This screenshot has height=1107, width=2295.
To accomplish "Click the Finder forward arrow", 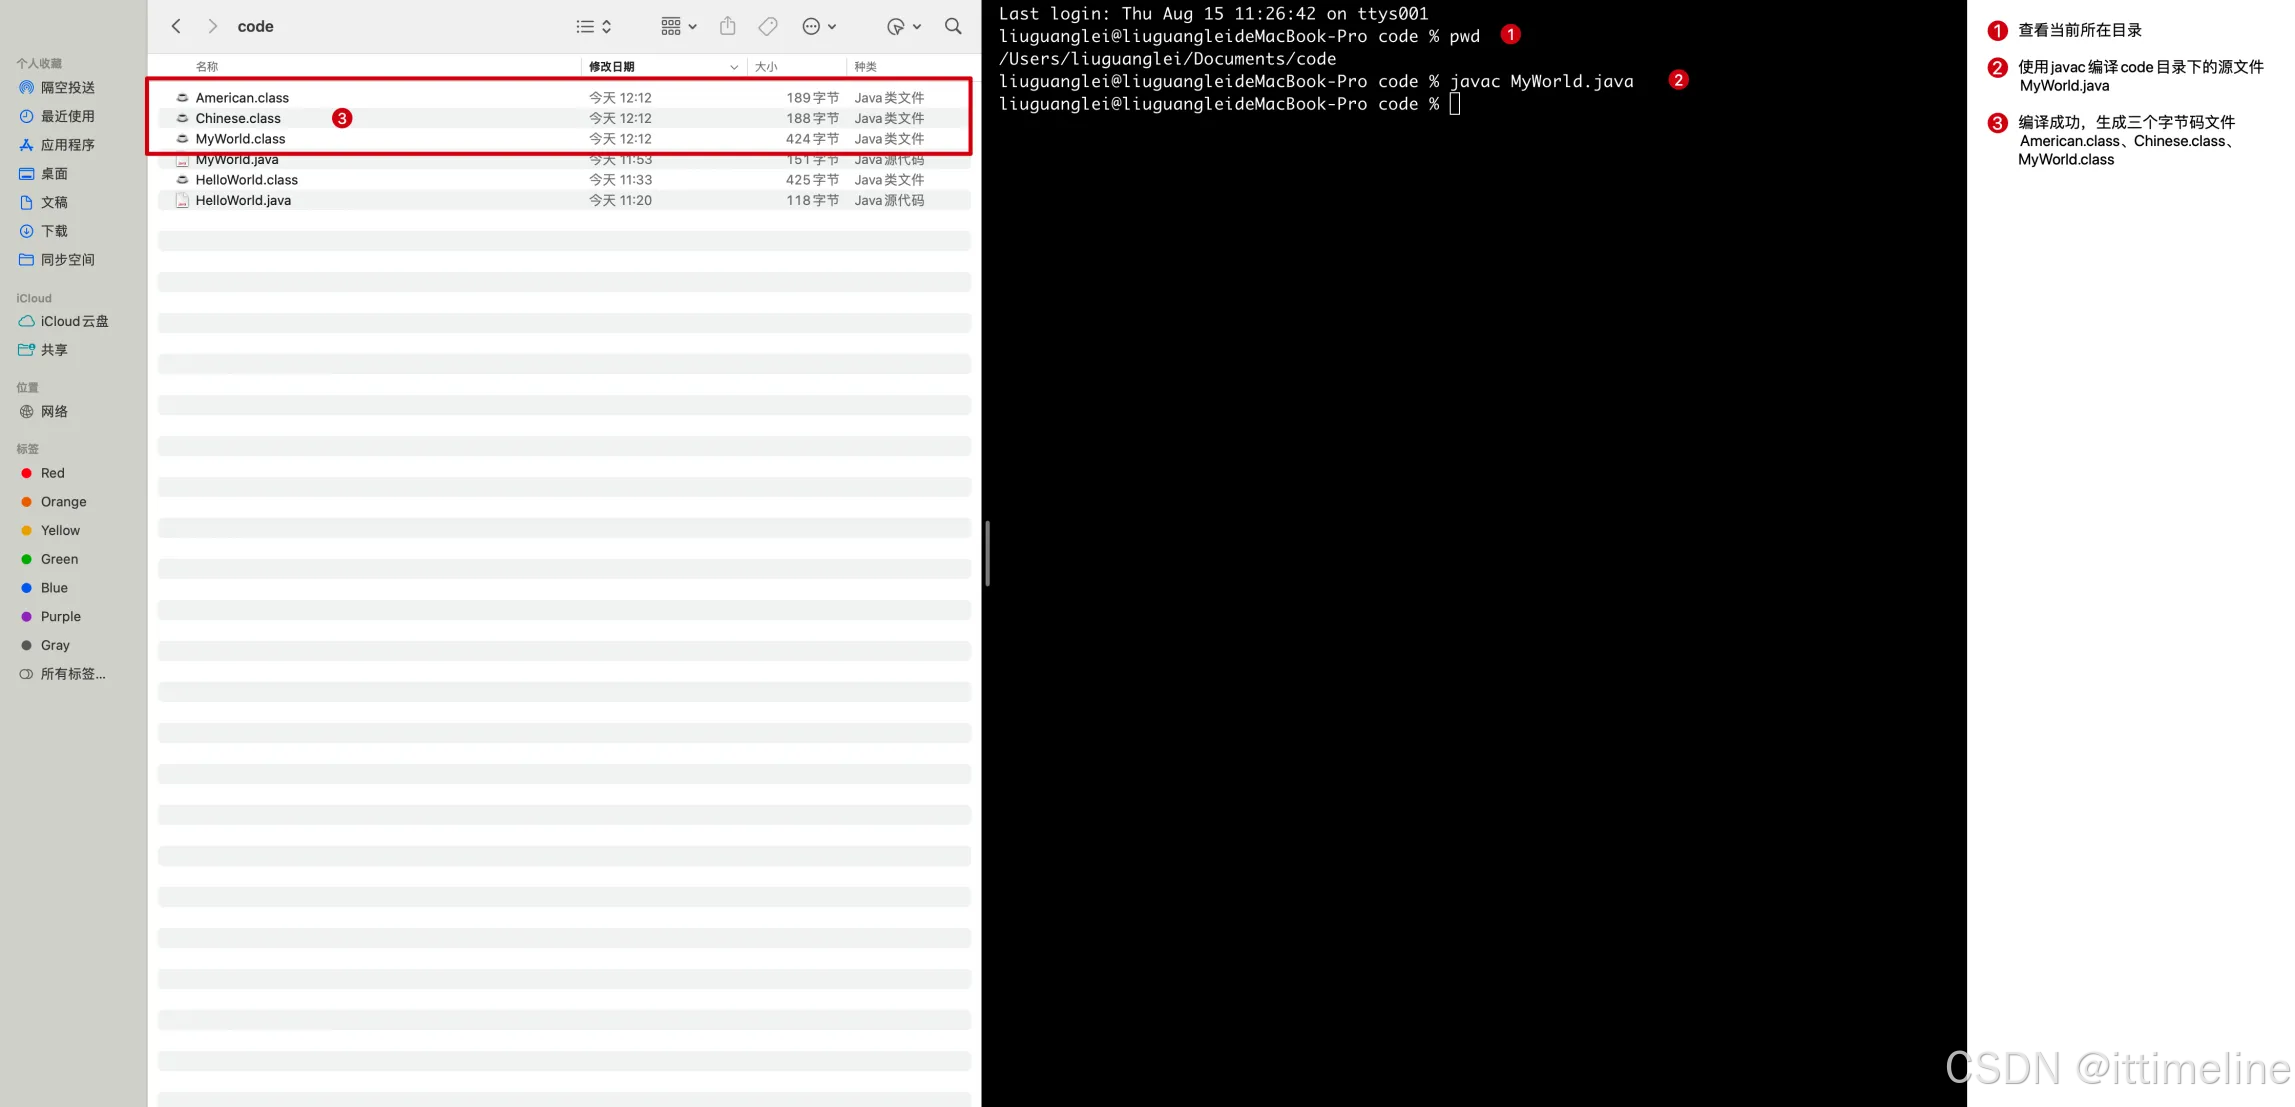I will [x=212, y=26].
